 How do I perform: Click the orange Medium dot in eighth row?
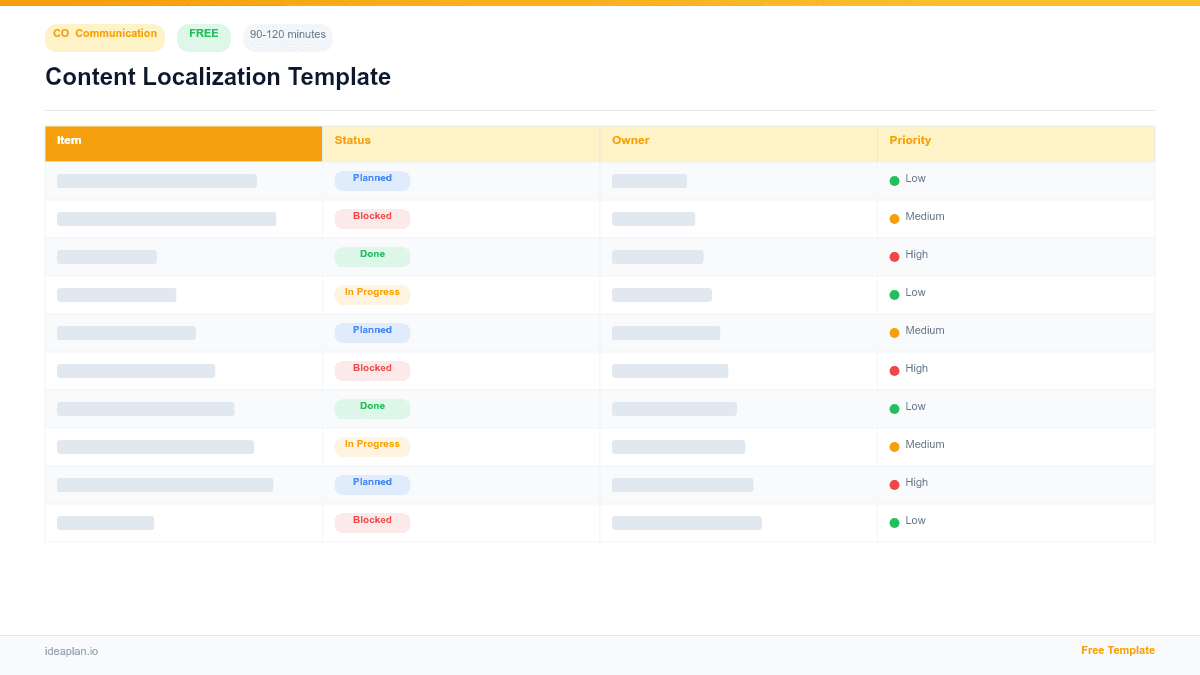(x=894, y=445)
